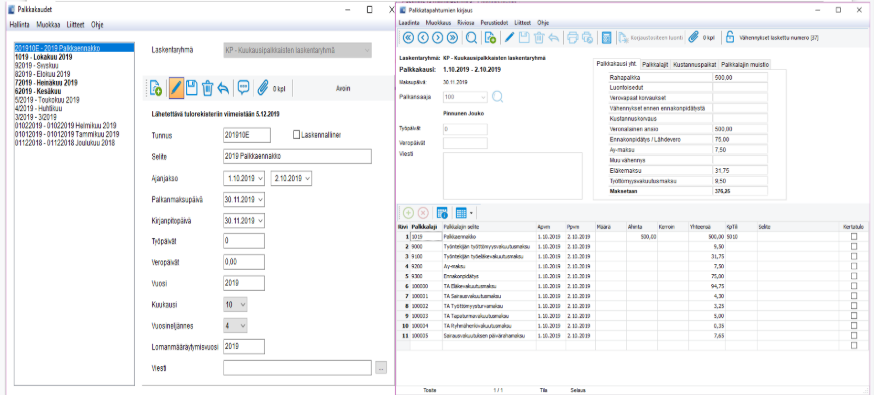Click the Tunnus field showing 201910E
874x395 pixels.
coord(246,135)
